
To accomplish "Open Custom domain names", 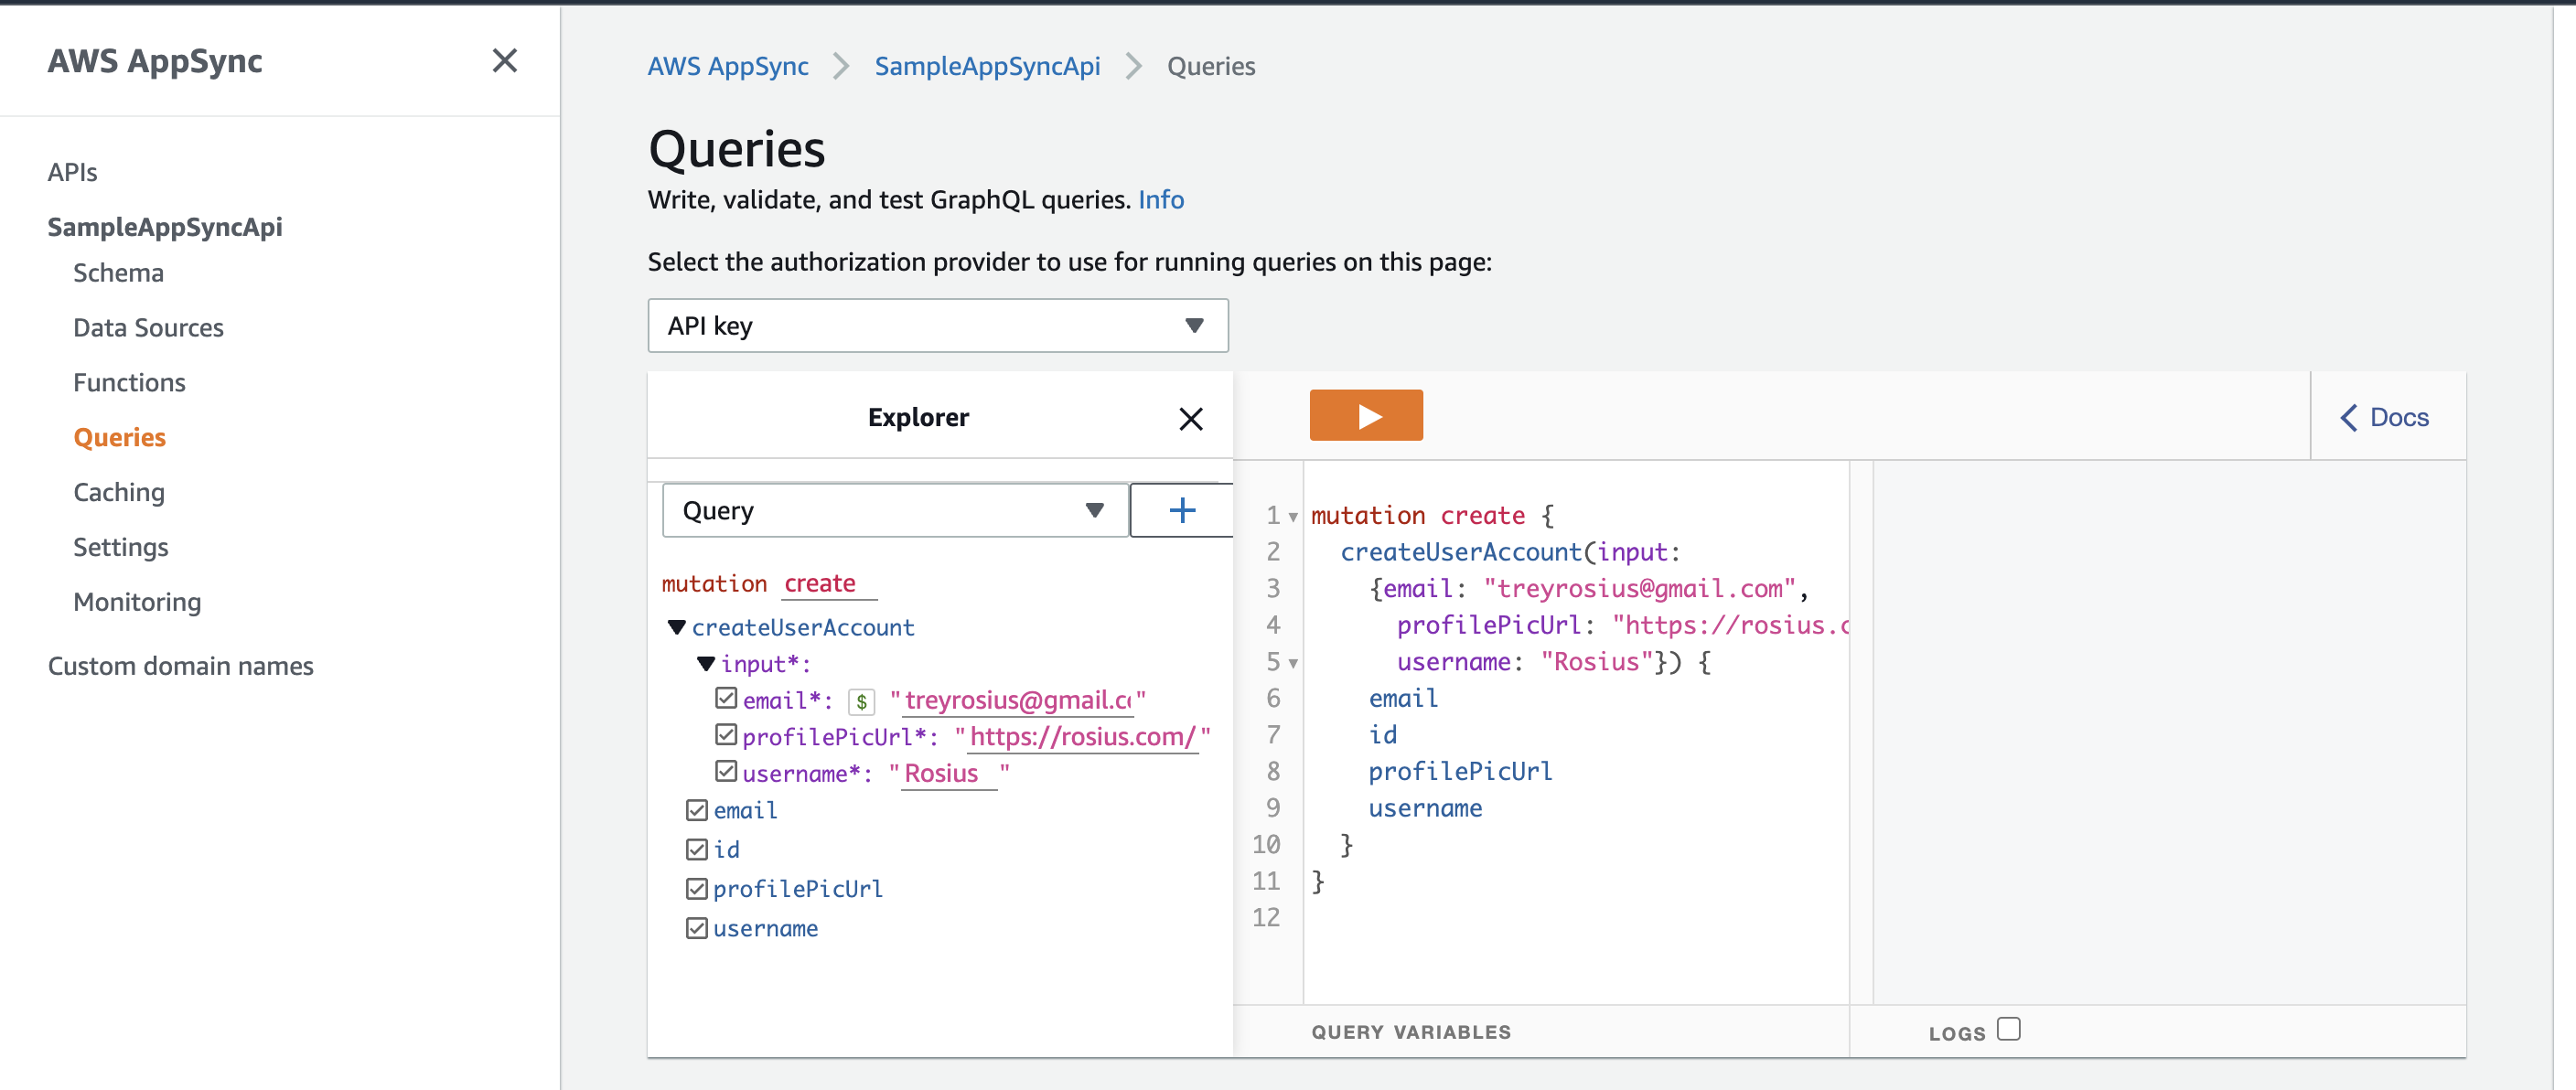I will 180,666.
